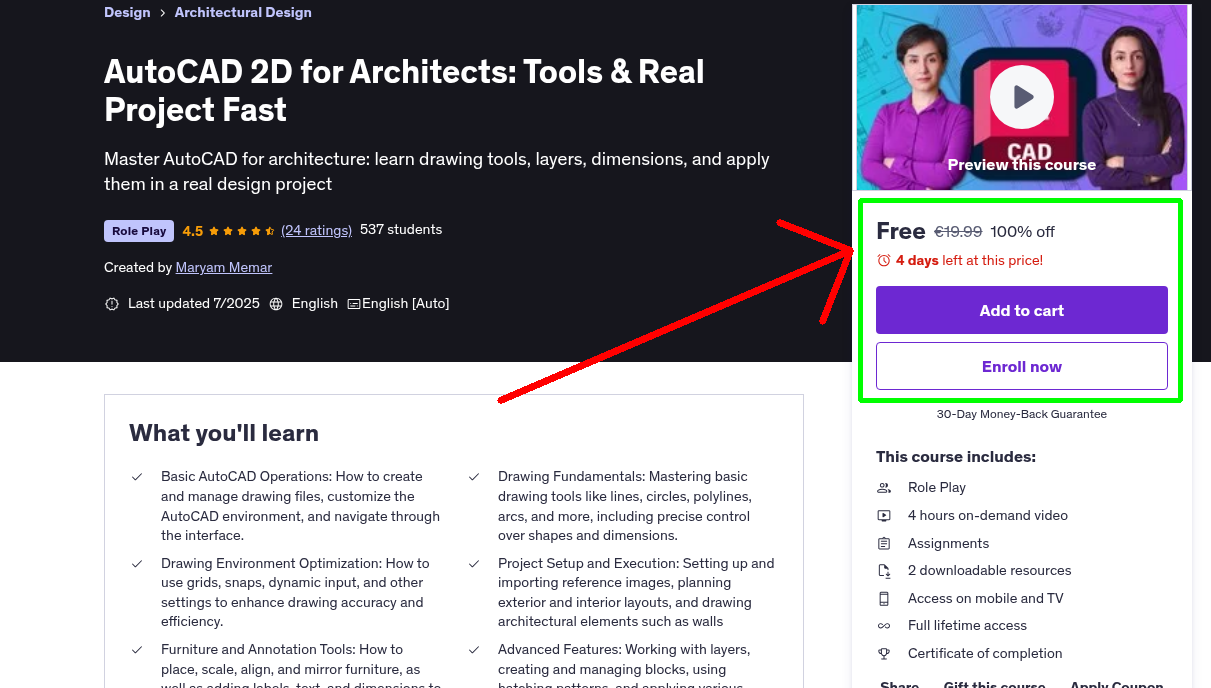Click the course subtitle description
Image resolution: width=1211 pixels, height=688 pixels.
pyautogui.click(x=437, y=171)
